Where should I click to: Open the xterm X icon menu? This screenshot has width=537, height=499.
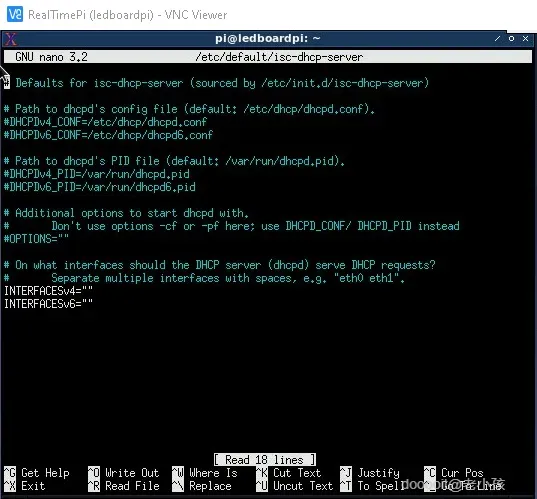[x=10, y=39]
